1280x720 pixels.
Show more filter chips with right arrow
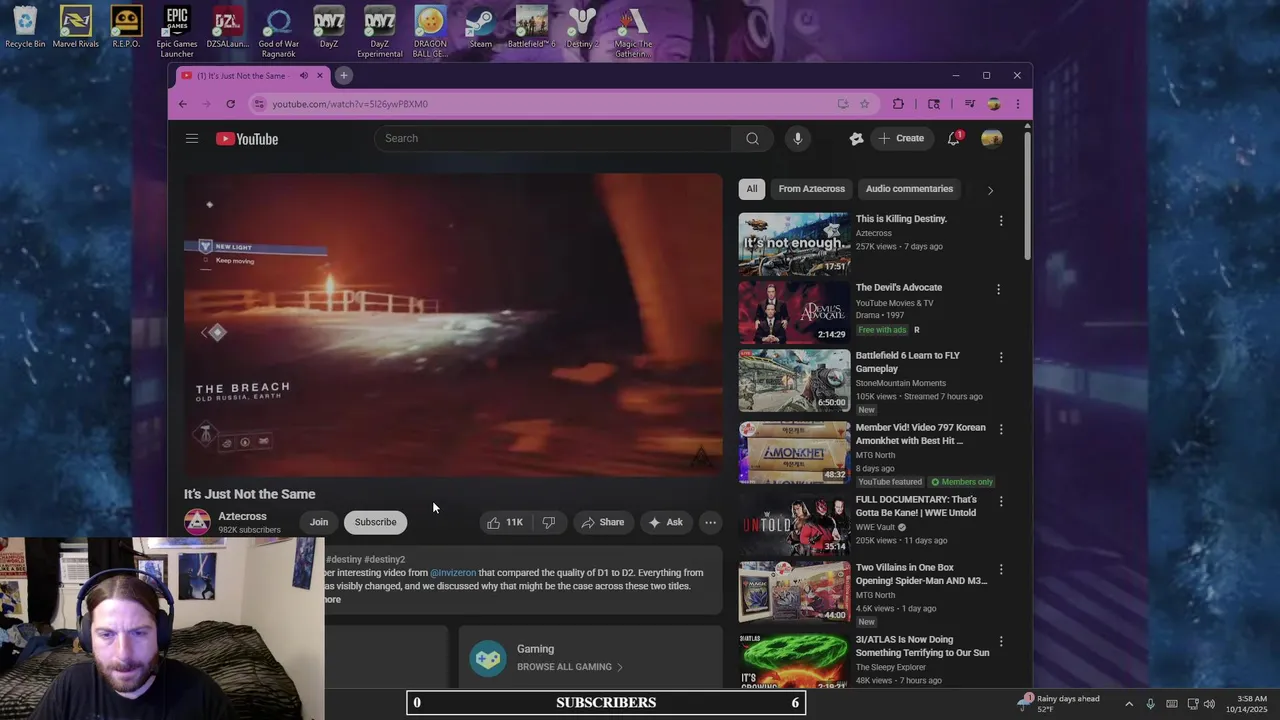(990, 190)
